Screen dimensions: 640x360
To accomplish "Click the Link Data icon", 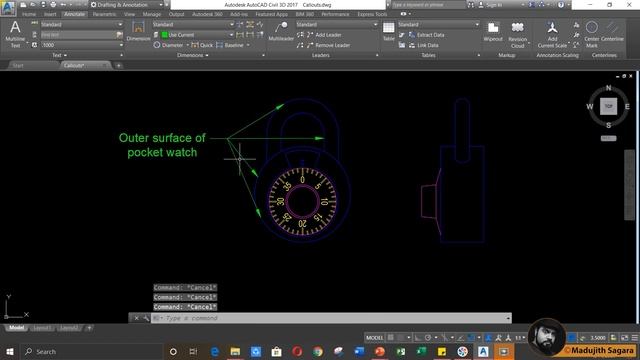I will [412, 45].
